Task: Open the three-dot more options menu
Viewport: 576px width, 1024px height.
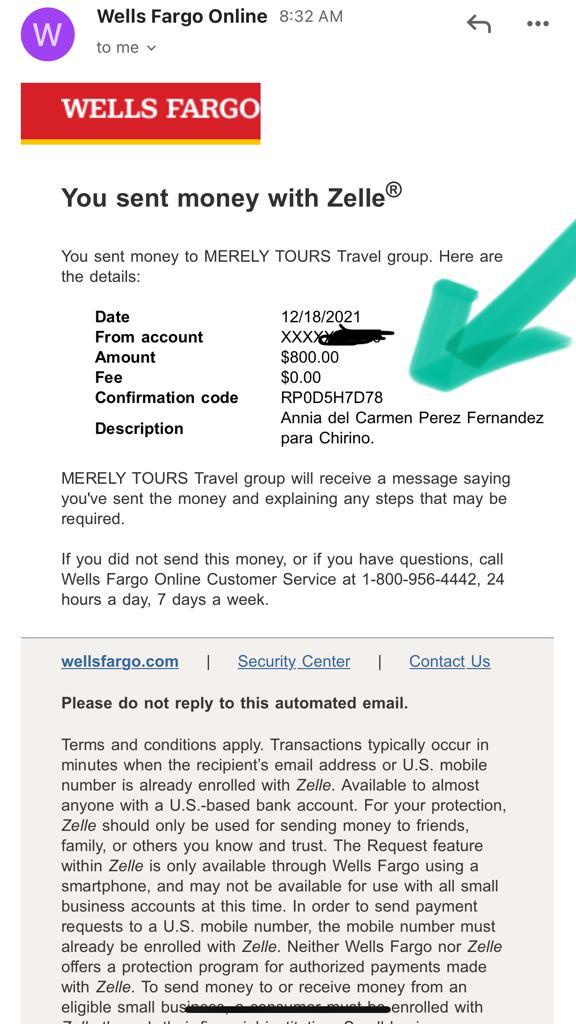Action: (537, 24)
